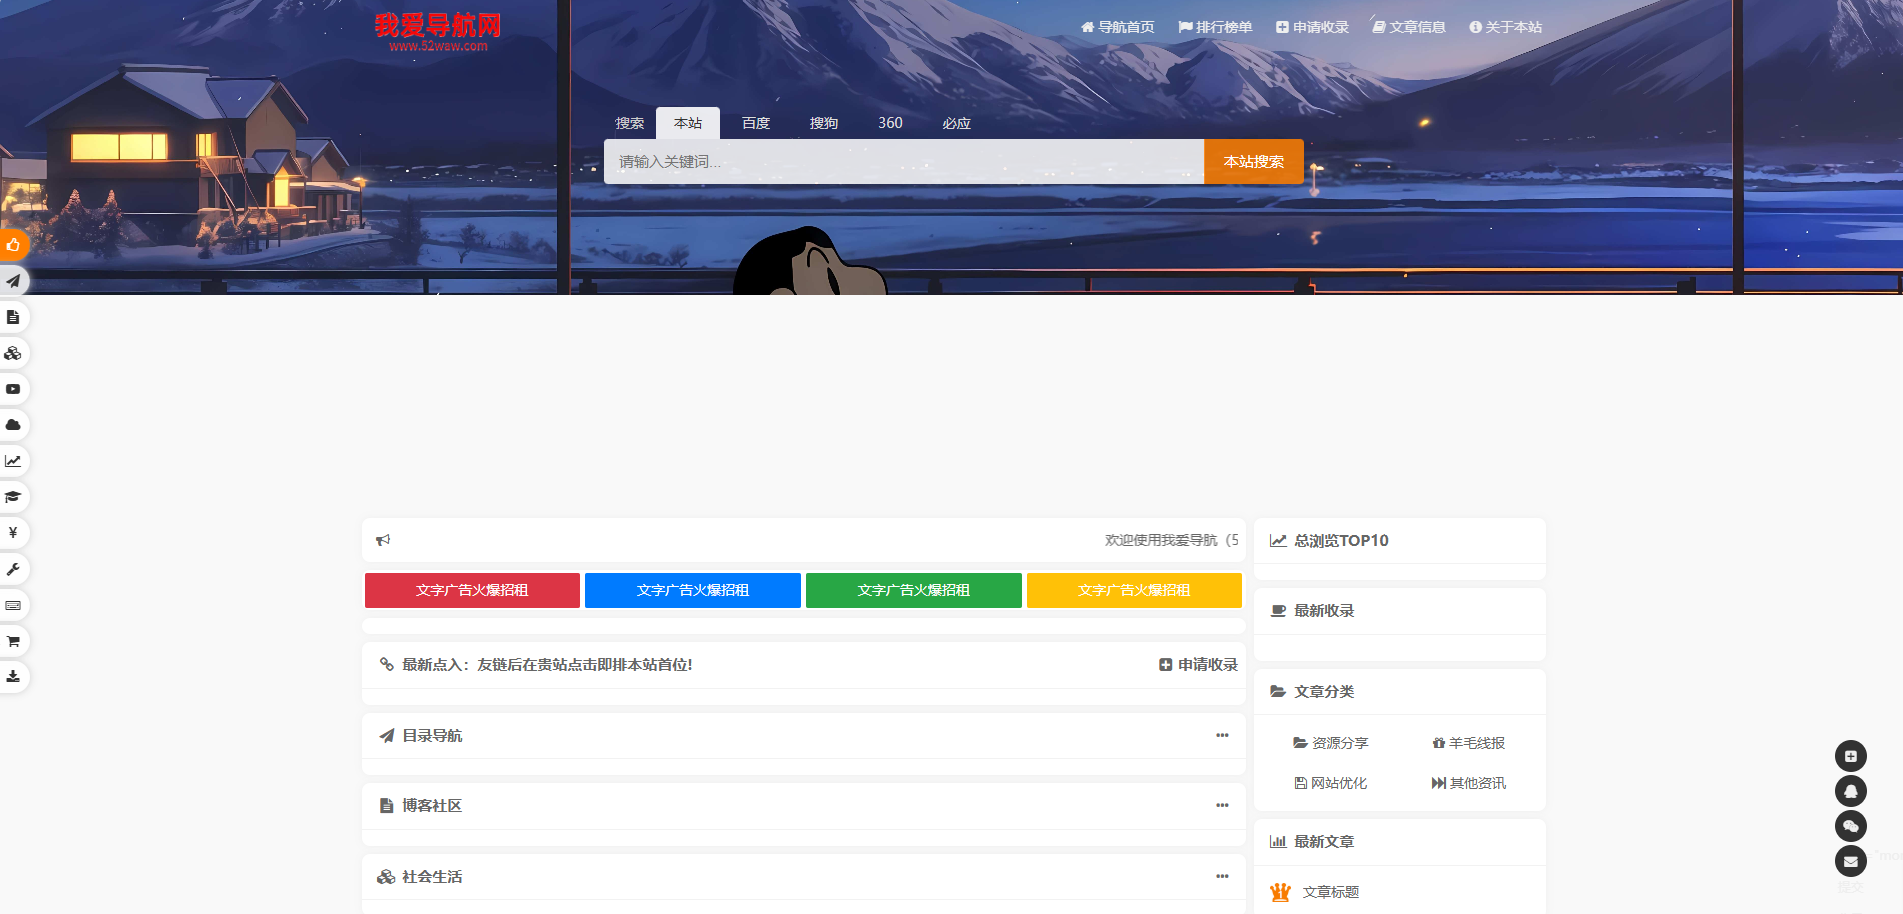Expand more options for 社会生活 section
The height and width of the screenshot is (914, 1903).
pyautogui.click(x=1222, y=877)
